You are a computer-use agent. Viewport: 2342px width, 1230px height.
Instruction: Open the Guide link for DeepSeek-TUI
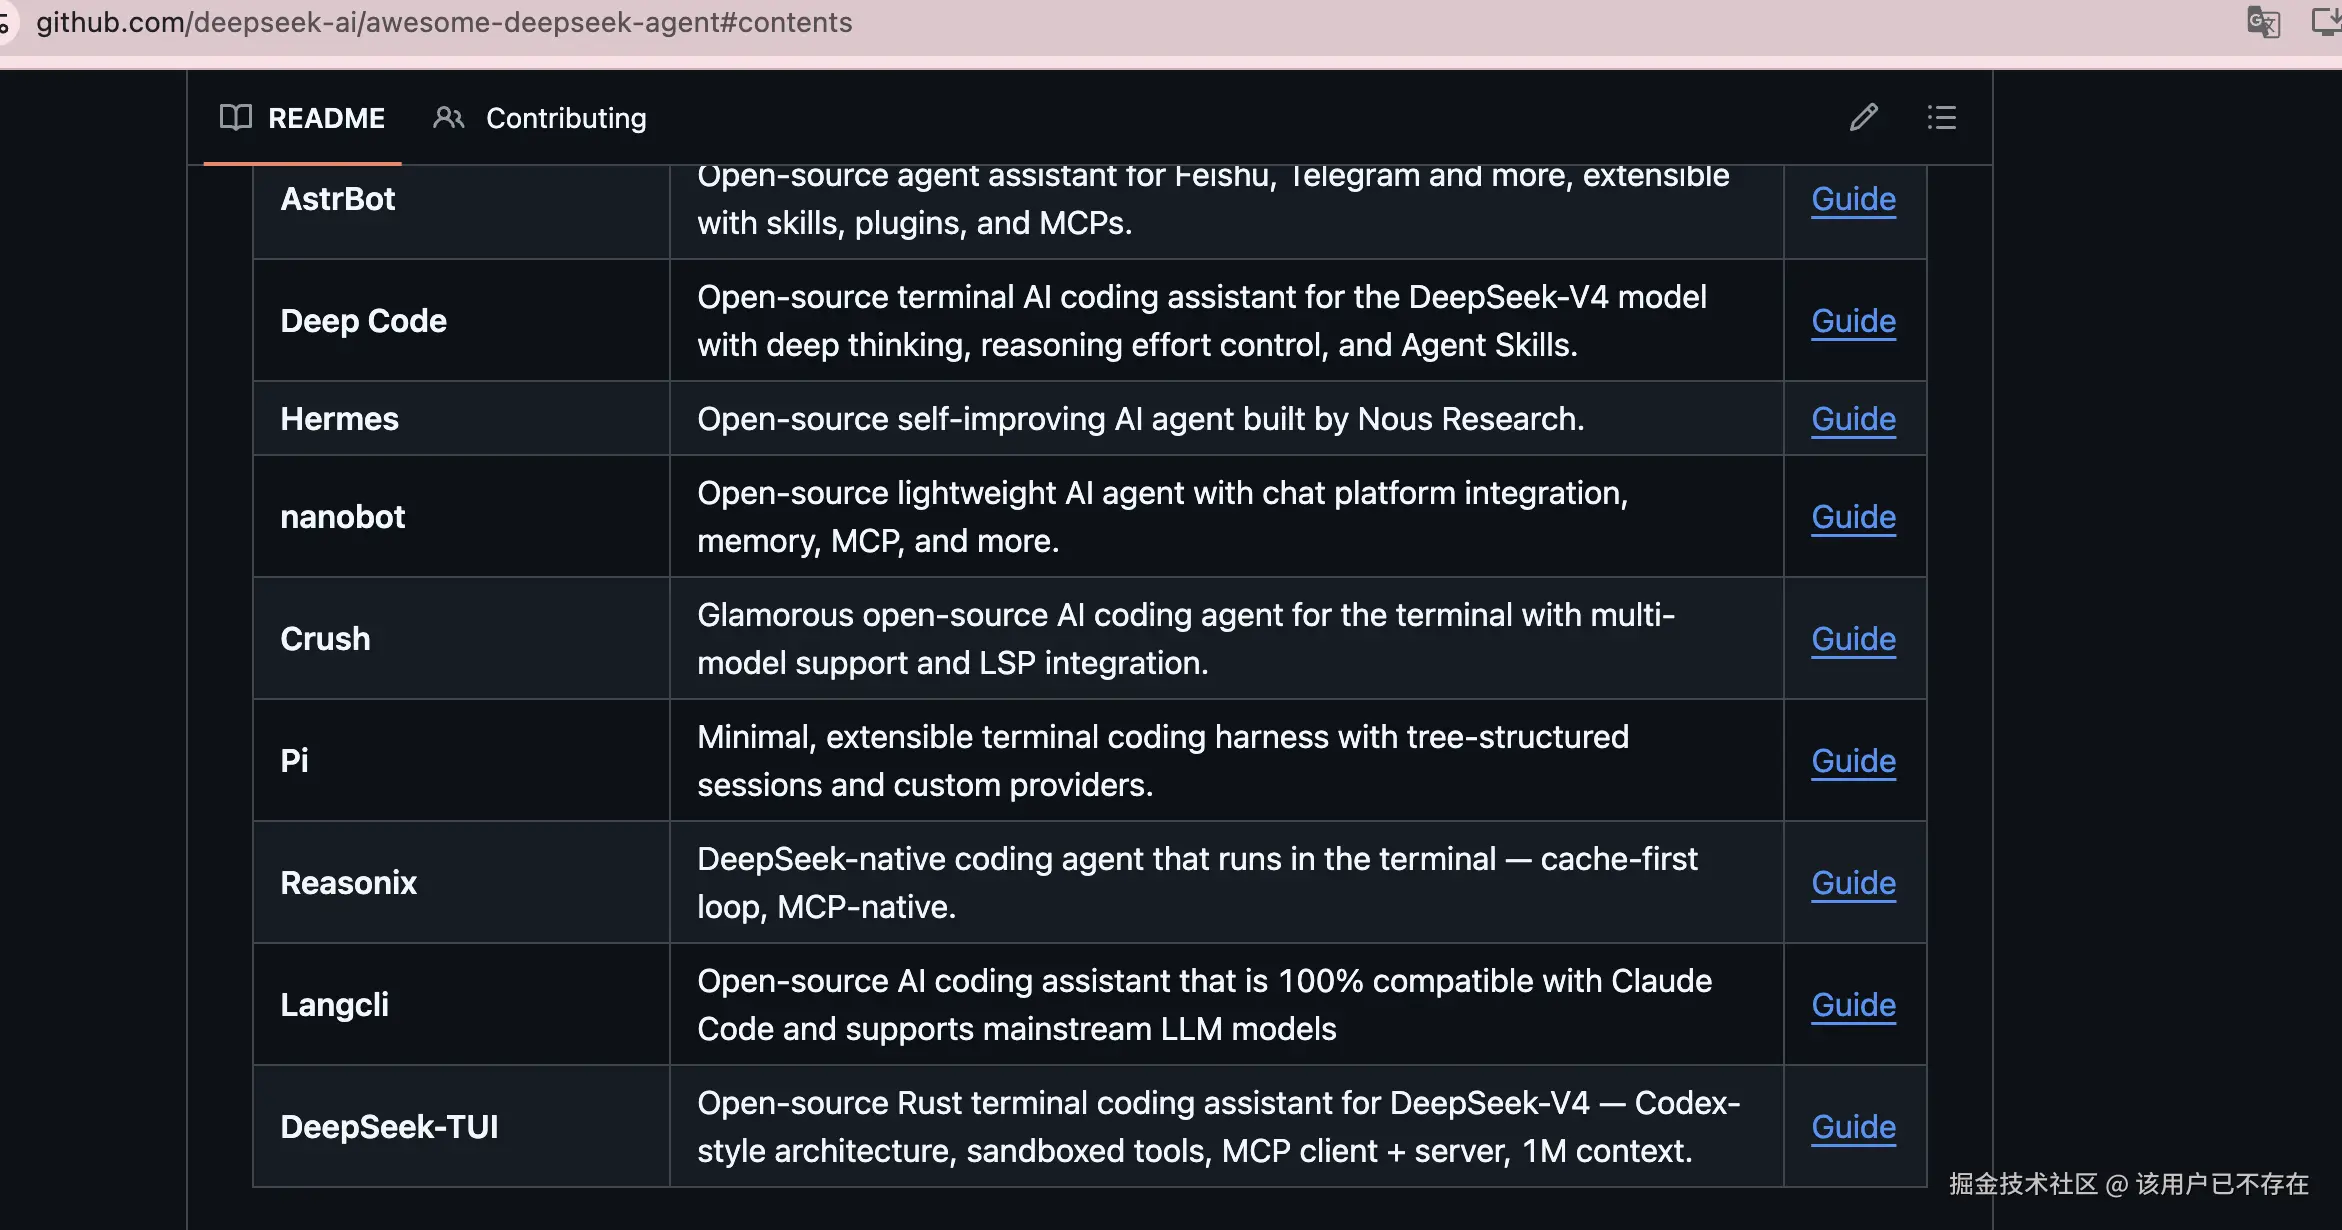[1853, 1127]
